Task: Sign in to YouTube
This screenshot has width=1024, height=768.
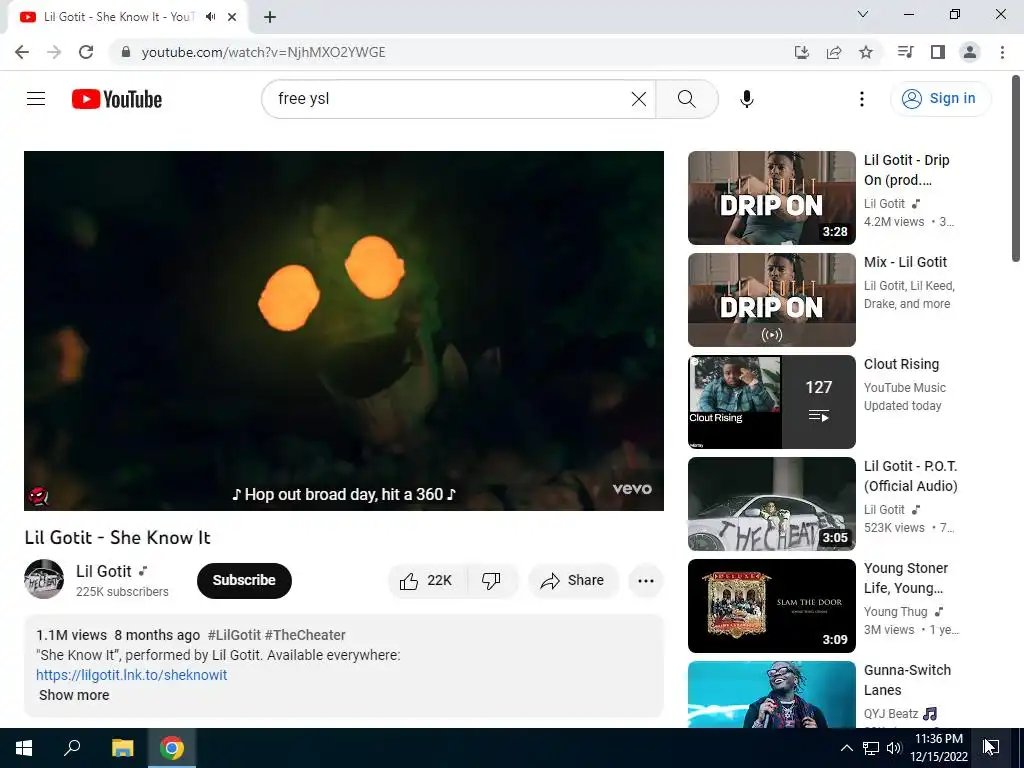Action: coord(940,99)
